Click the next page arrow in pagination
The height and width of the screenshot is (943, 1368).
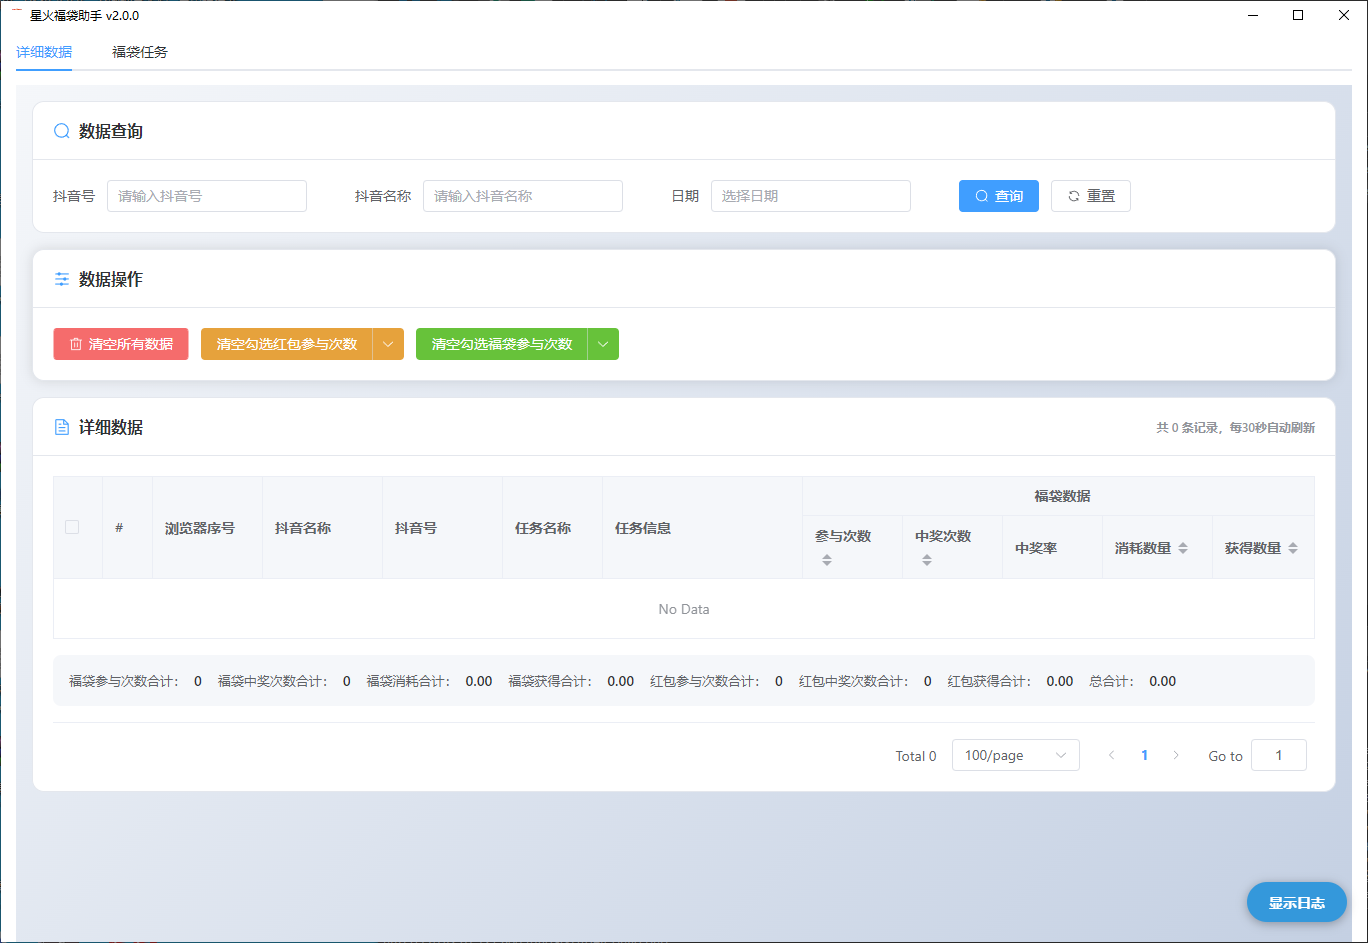pyautogui.click(x=1176, y=755)
